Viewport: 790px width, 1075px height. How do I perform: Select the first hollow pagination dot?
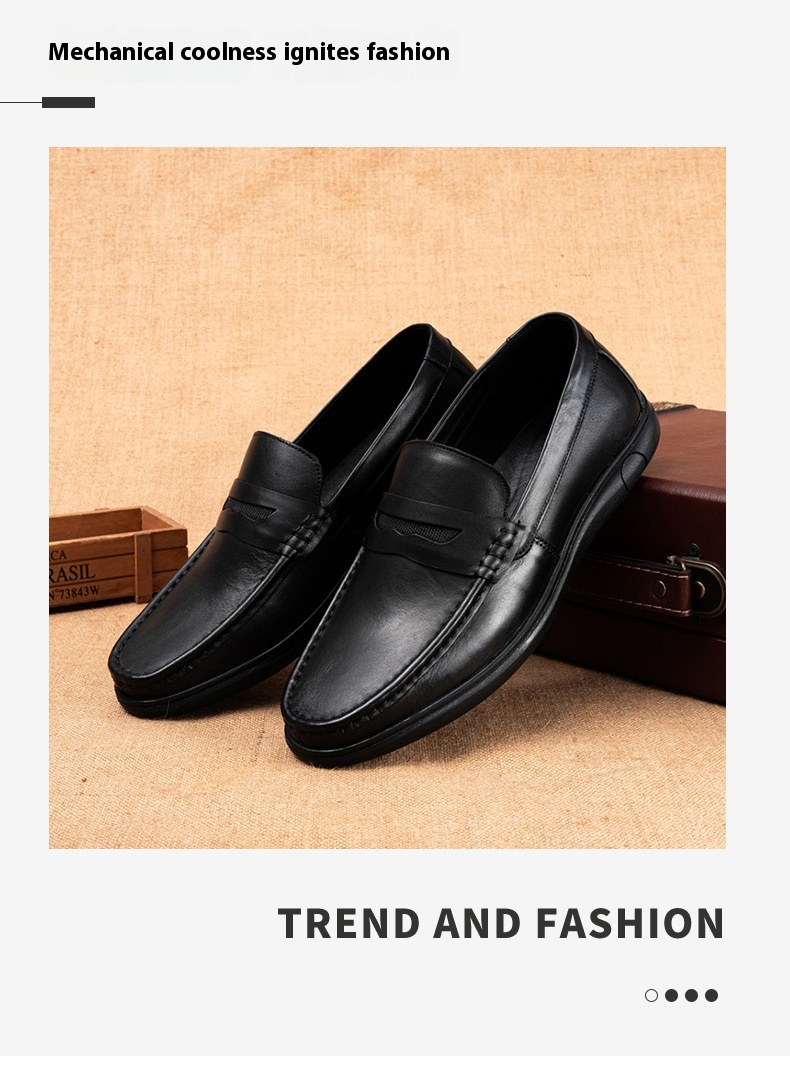tap(651, 995)
